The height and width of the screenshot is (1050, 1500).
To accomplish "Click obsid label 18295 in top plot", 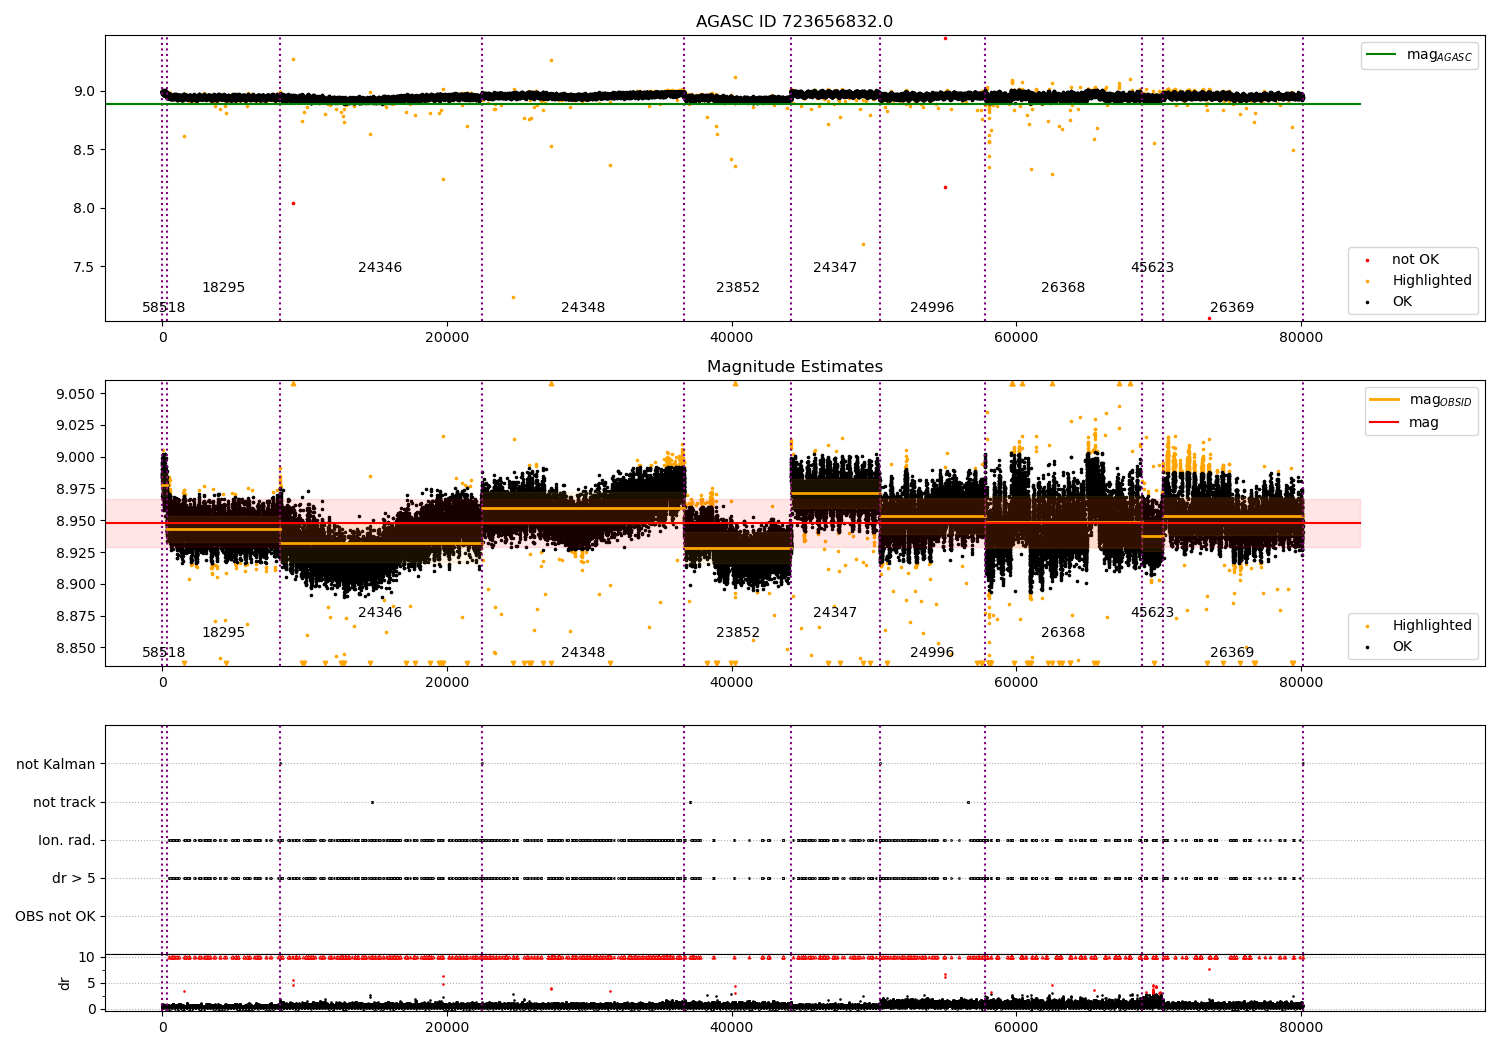I will [223, 288].
